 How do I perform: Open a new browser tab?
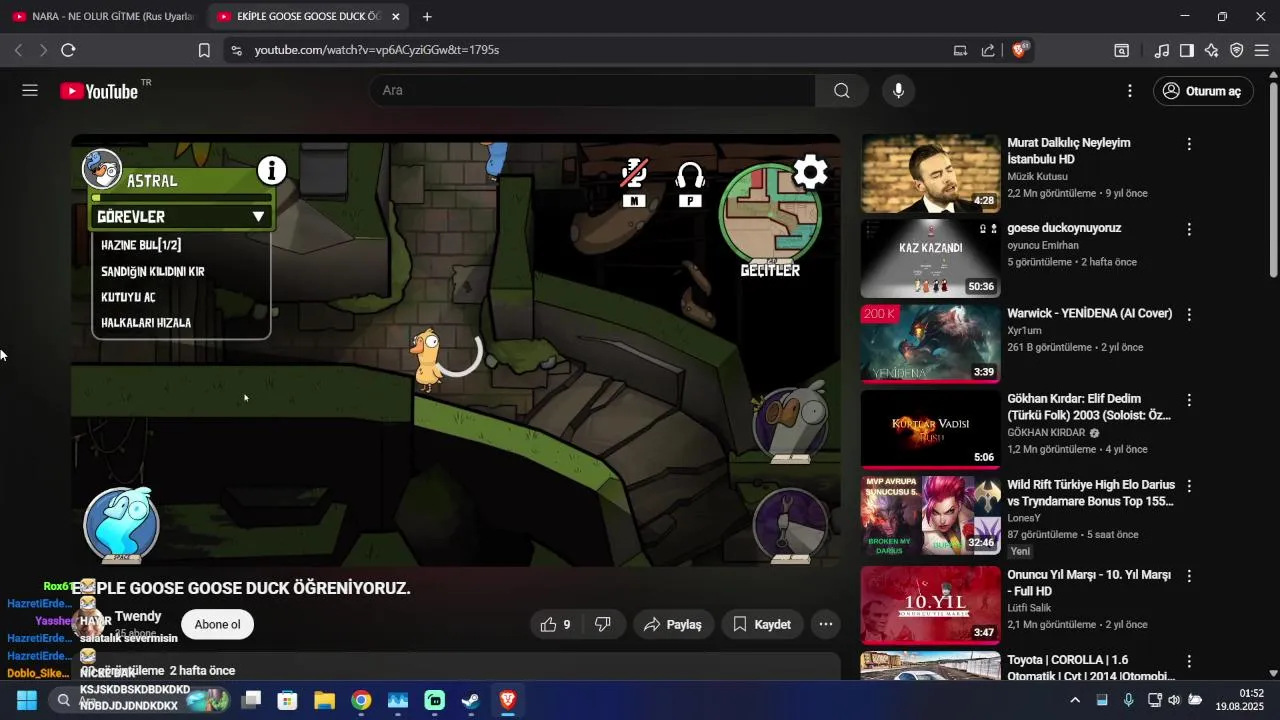coord(427,17)
